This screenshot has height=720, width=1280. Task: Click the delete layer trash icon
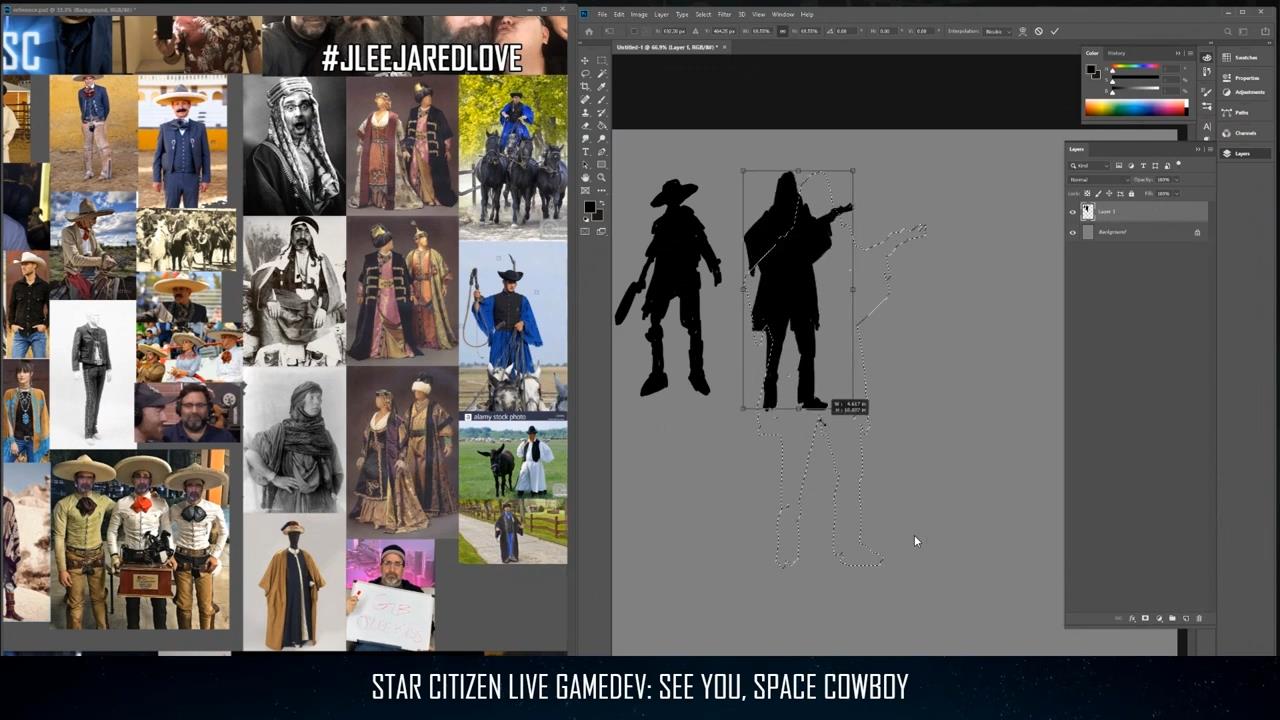coord(1200,618)
